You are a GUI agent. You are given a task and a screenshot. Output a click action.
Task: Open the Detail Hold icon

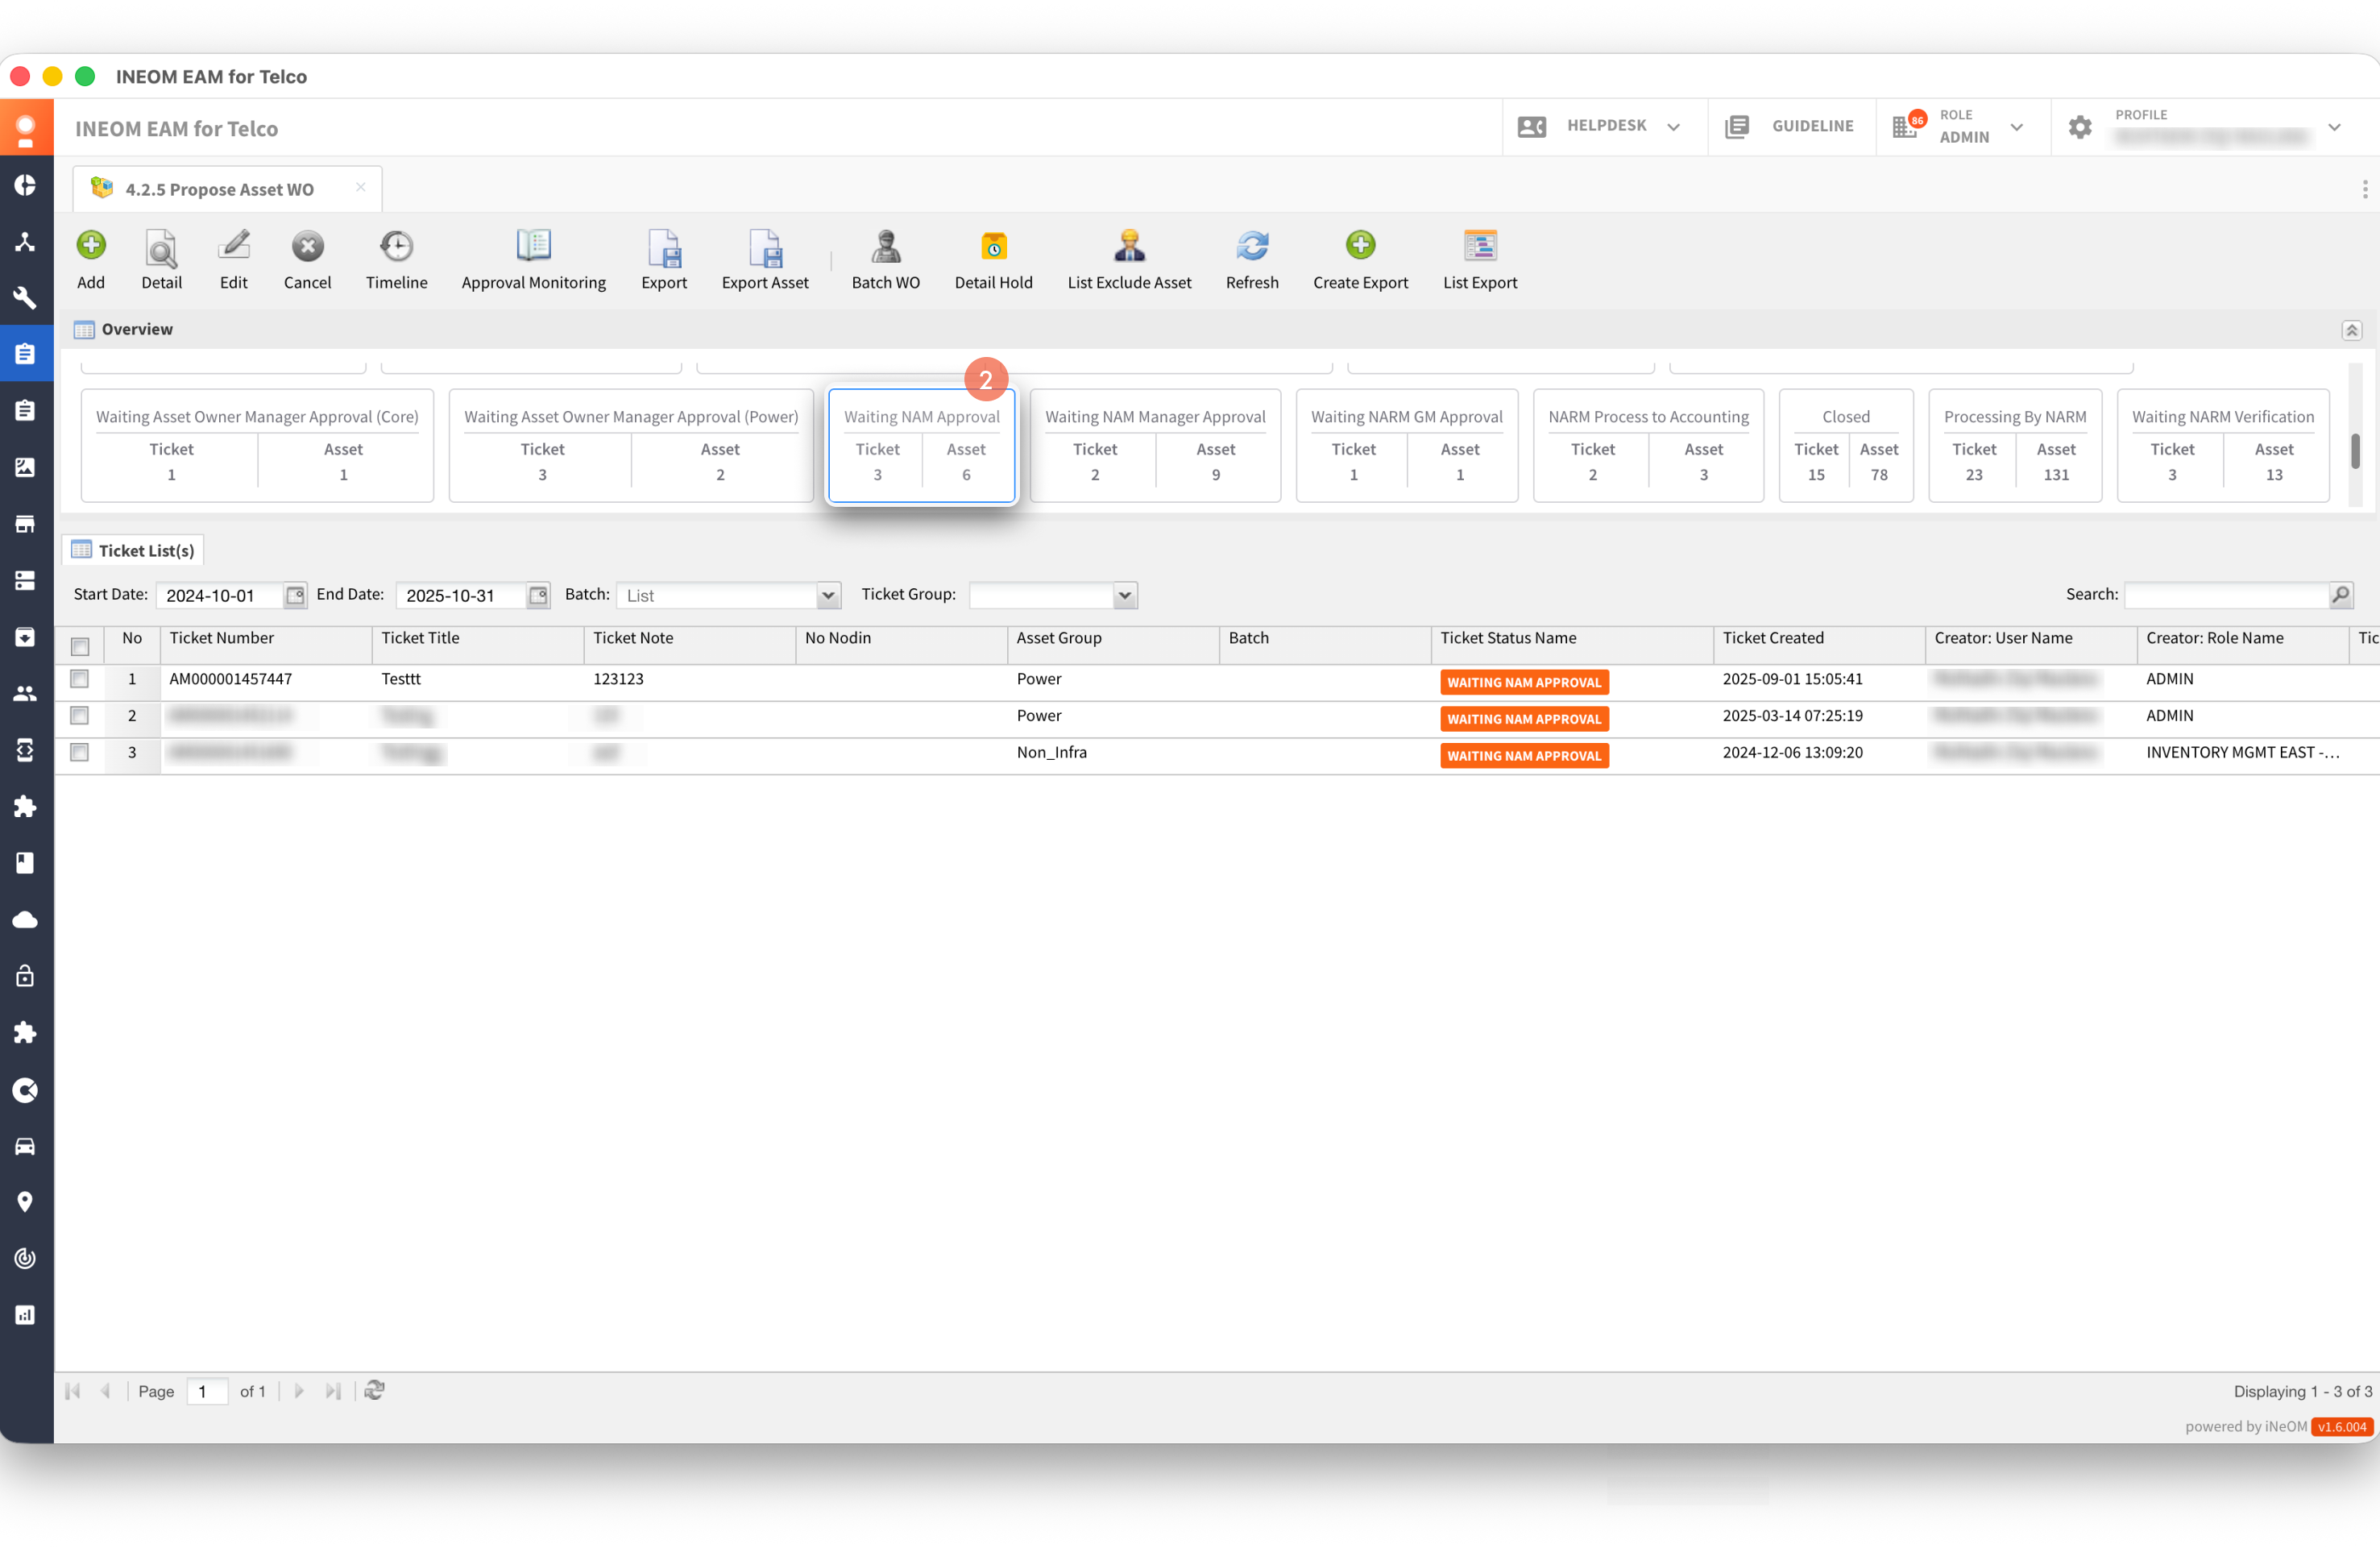(993, 246)
